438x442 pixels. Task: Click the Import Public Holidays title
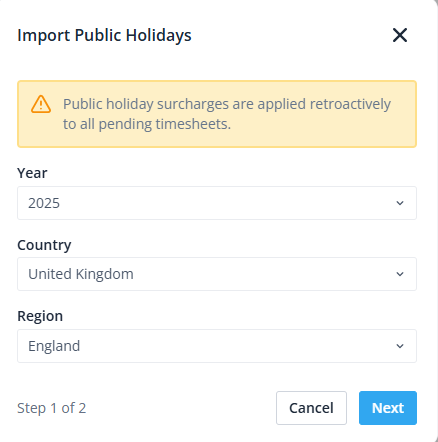104,35
